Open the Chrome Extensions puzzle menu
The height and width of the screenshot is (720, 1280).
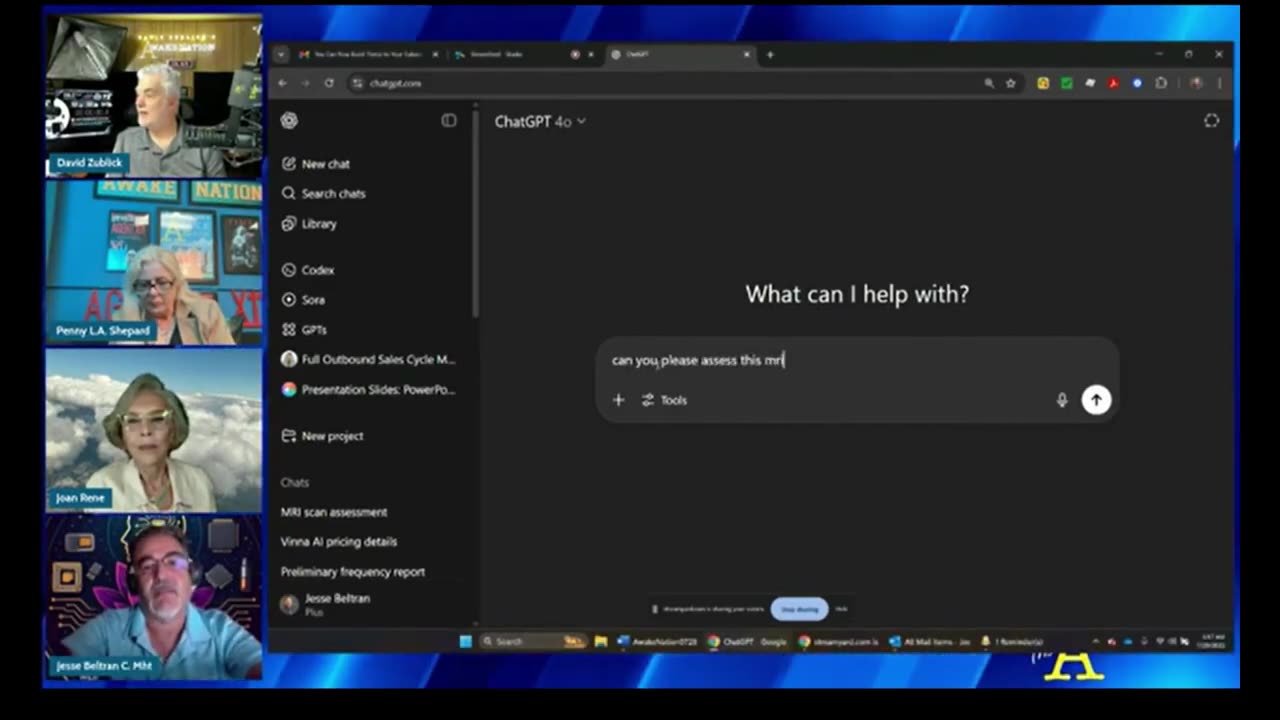(1161, 83)
